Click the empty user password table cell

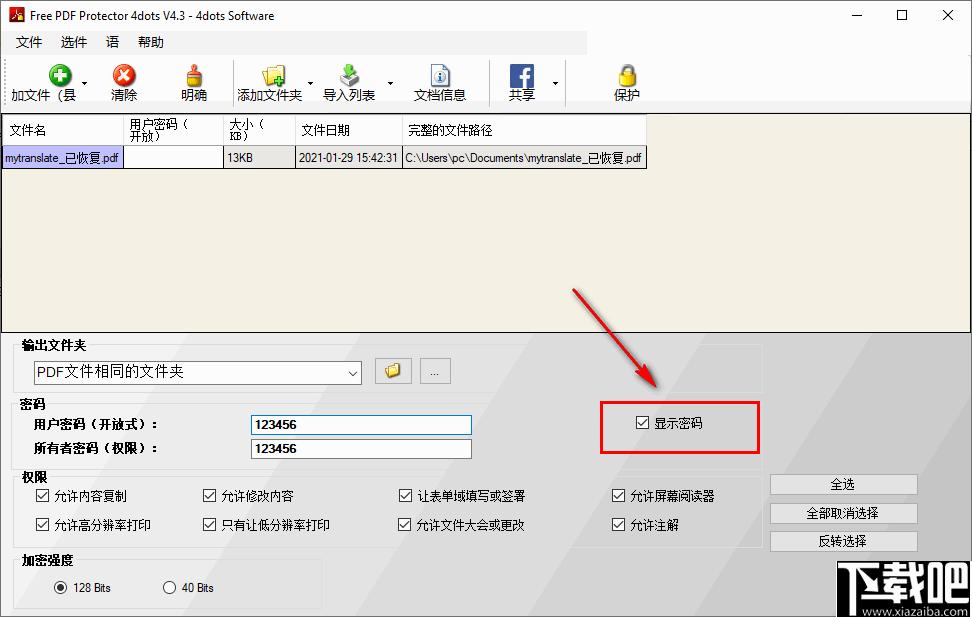[174, 158]
